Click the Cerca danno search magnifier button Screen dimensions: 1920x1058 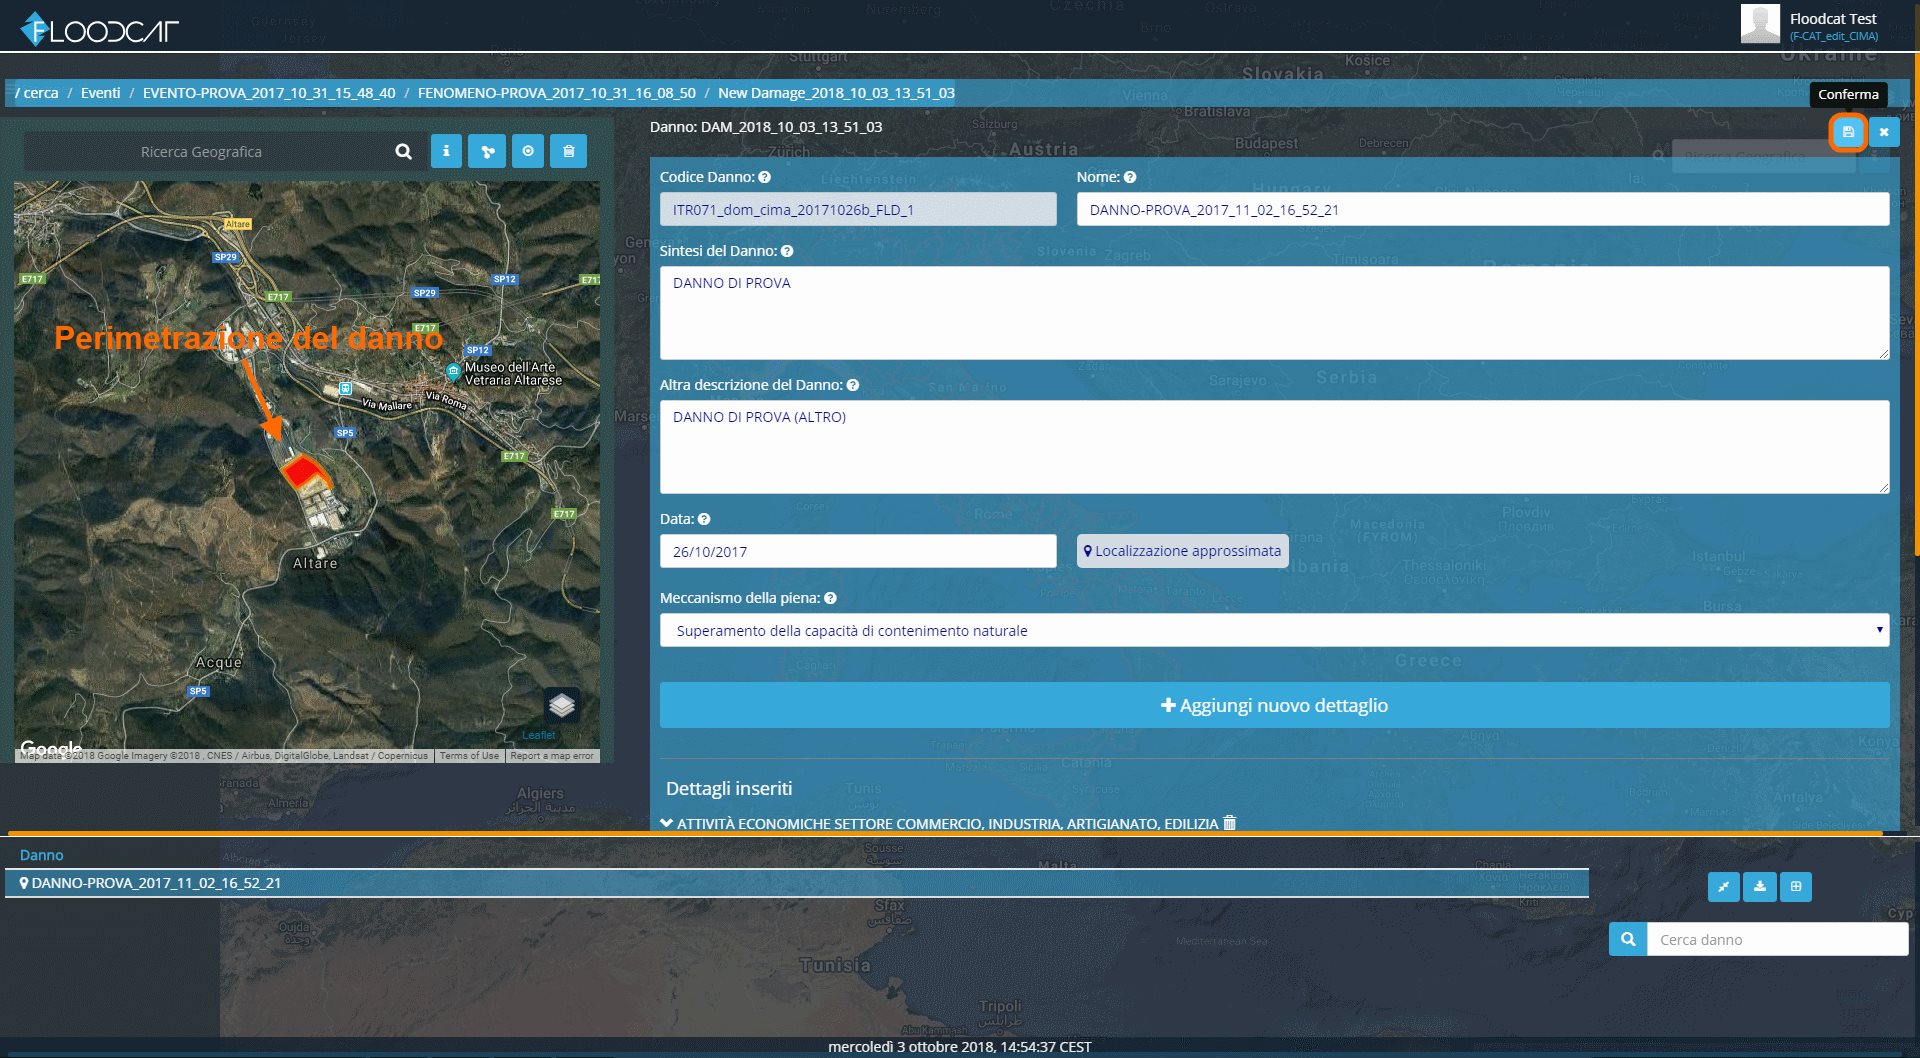1628,939
